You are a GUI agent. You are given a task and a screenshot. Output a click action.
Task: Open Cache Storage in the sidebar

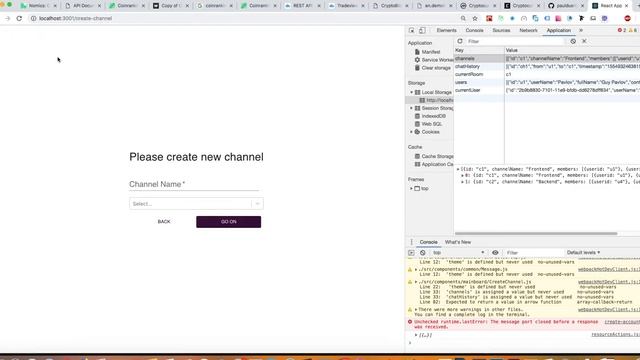[434, 156]
